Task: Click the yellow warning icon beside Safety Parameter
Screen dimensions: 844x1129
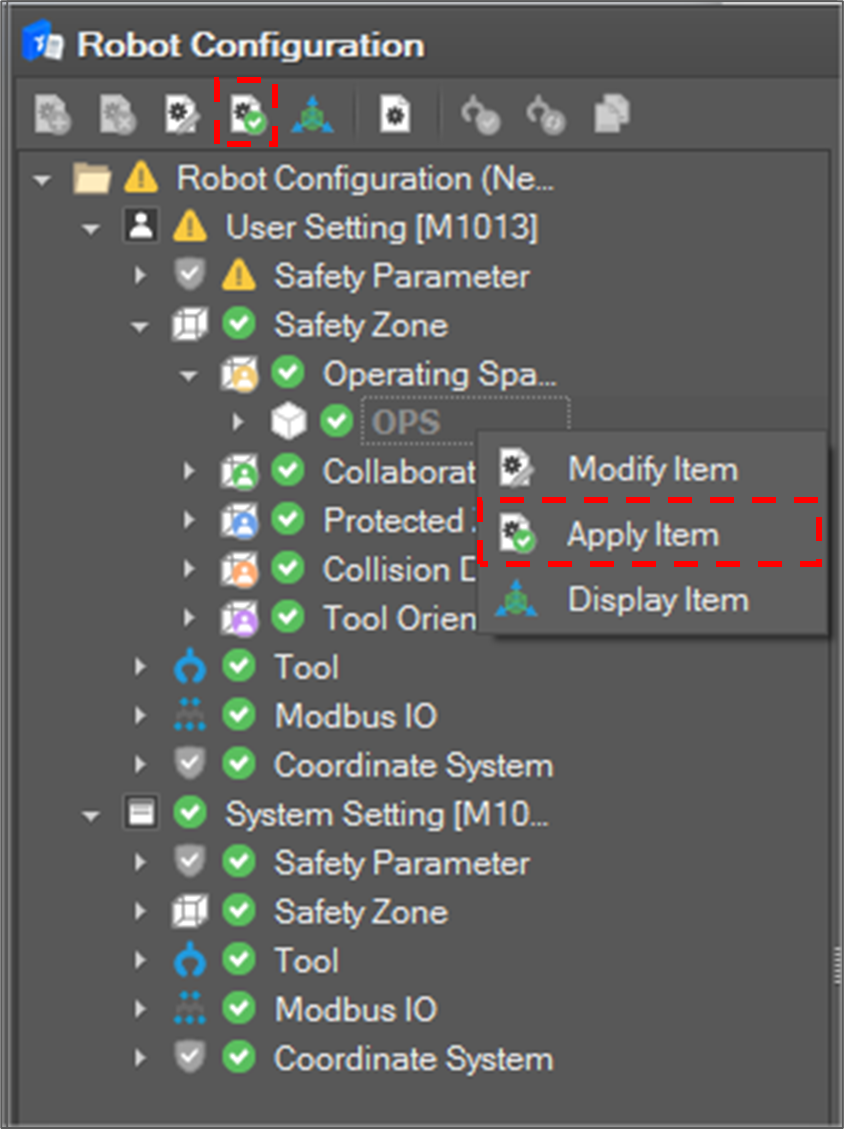Action: pos(239,275)
